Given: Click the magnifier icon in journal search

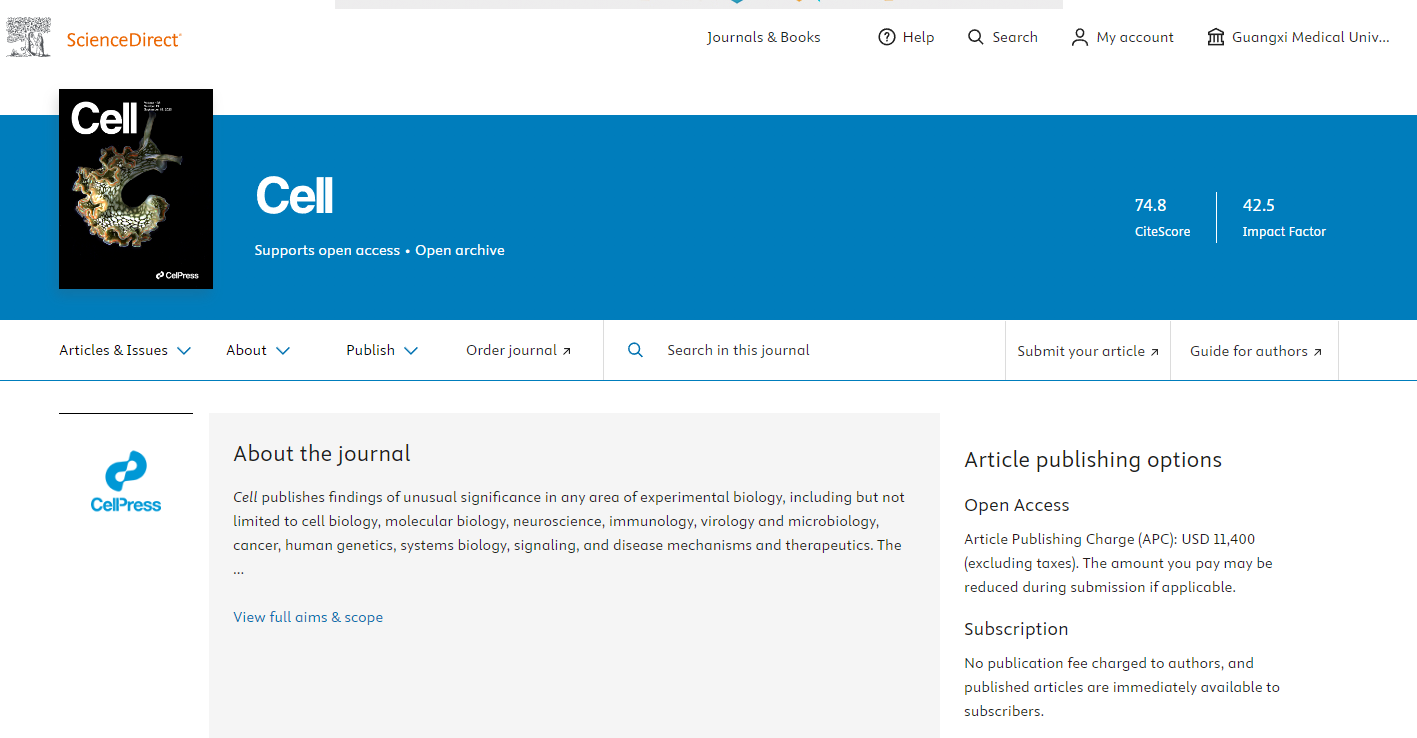Looking at the screenshot, I should coord(635,350).
